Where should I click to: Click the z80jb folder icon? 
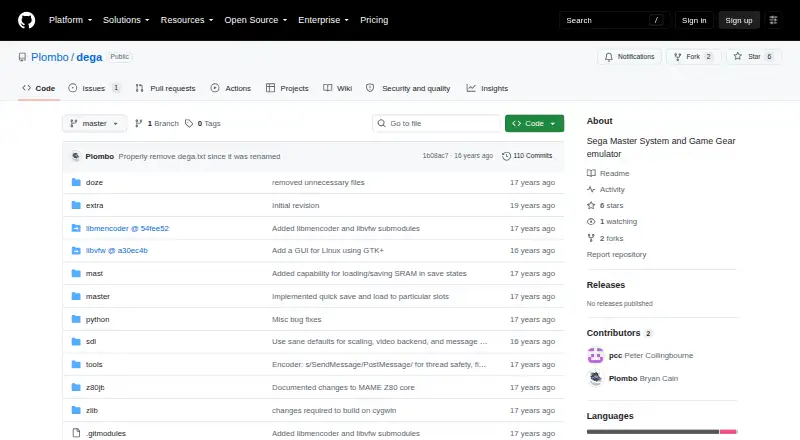coord(76,387)
